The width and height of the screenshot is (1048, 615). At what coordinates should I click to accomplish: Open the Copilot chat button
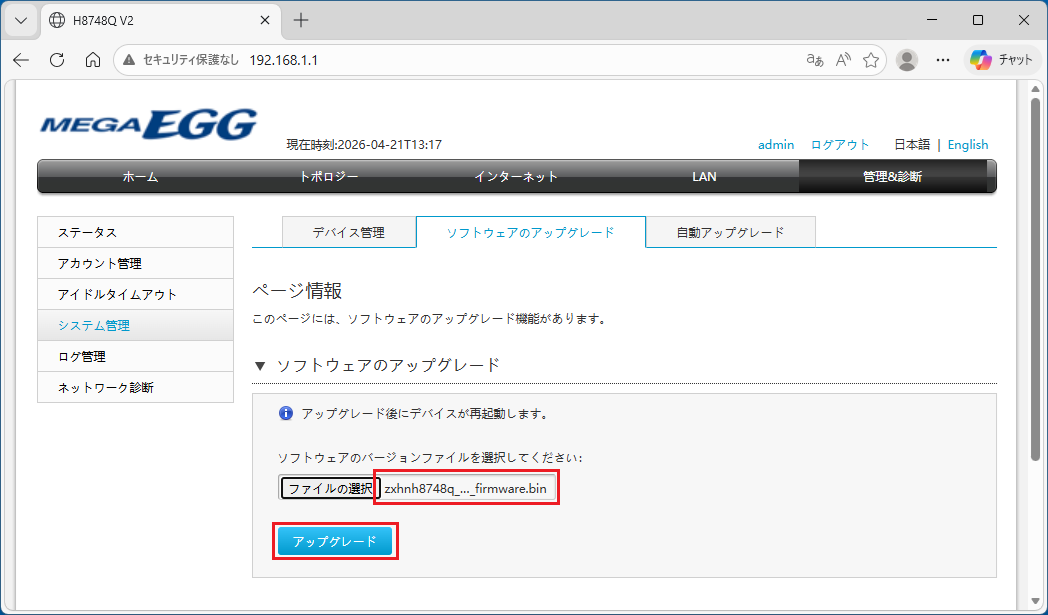coord(1001,60)
